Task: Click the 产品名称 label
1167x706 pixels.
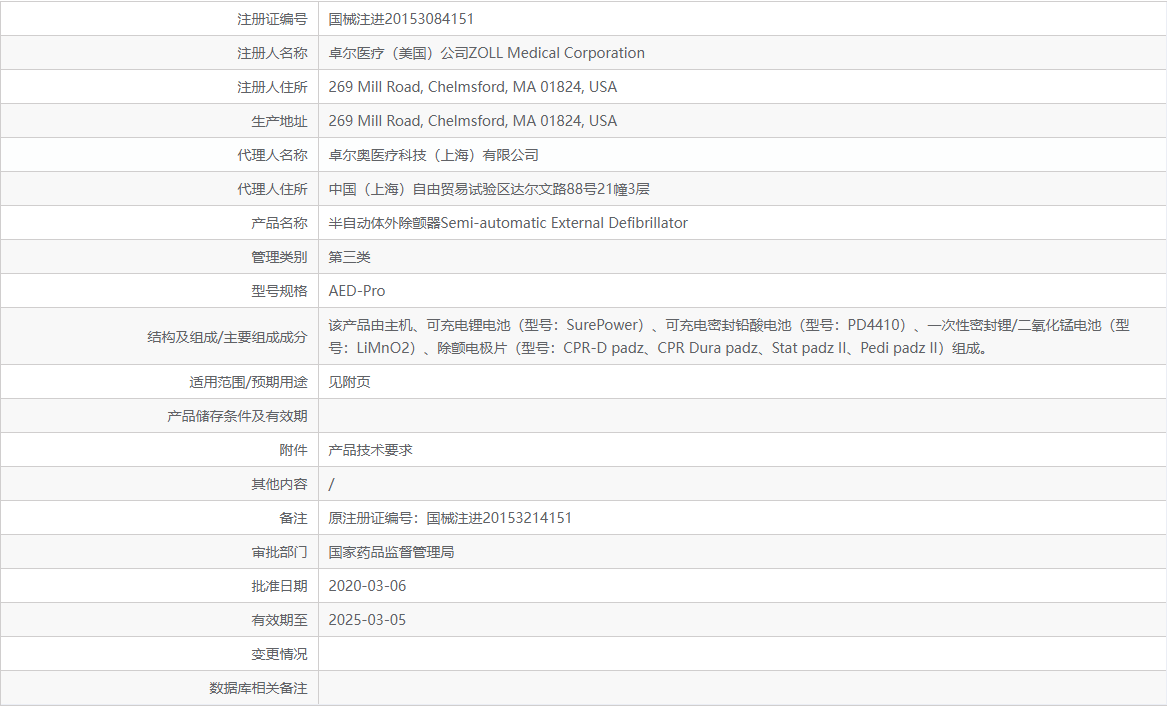Action: click(x=279, y=222)
